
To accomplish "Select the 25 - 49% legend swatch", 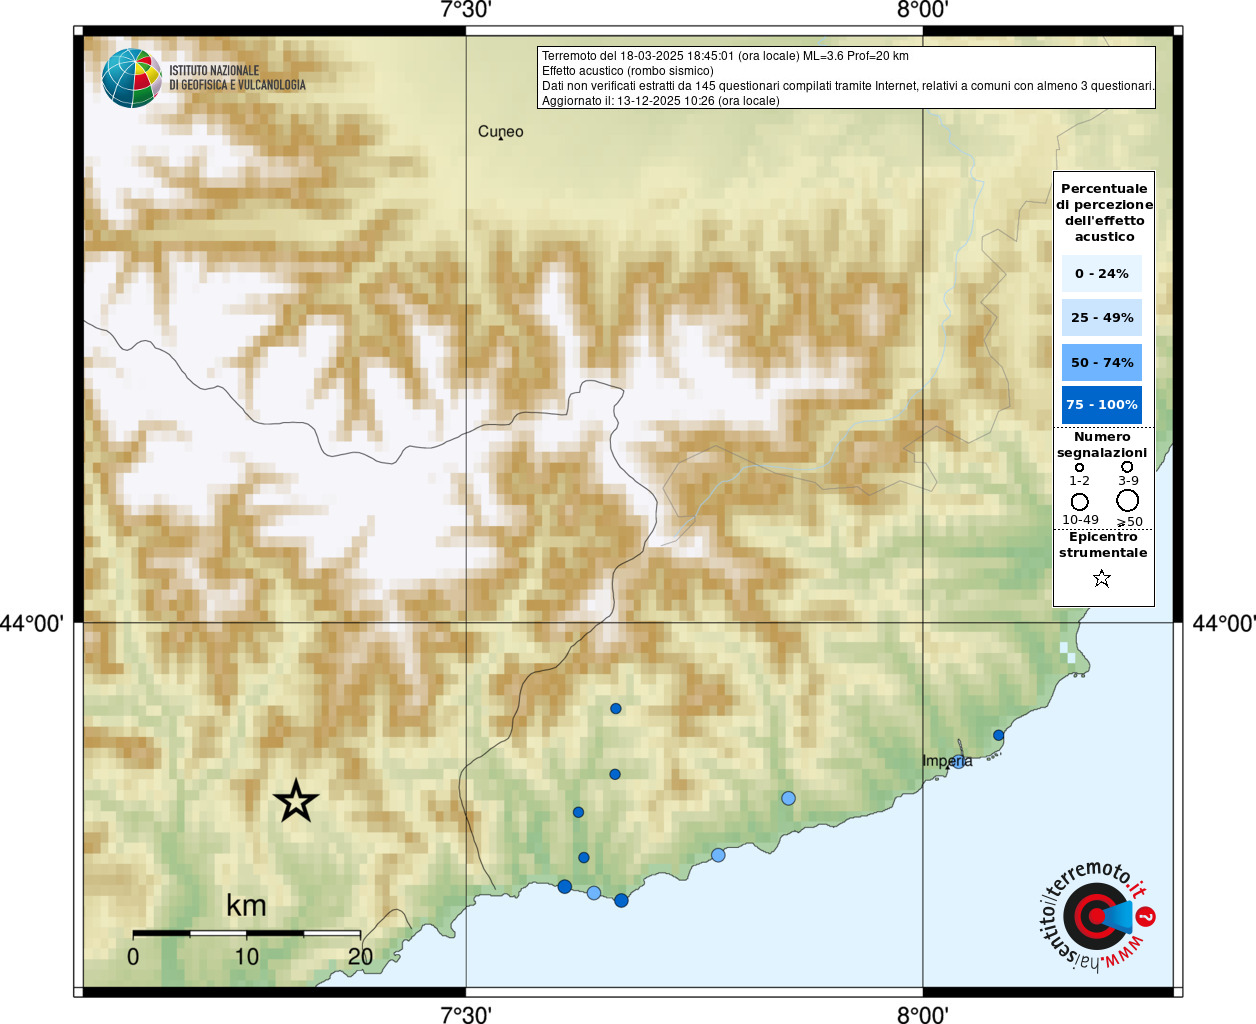I will pyautogui.click(x=1101, y=318).
